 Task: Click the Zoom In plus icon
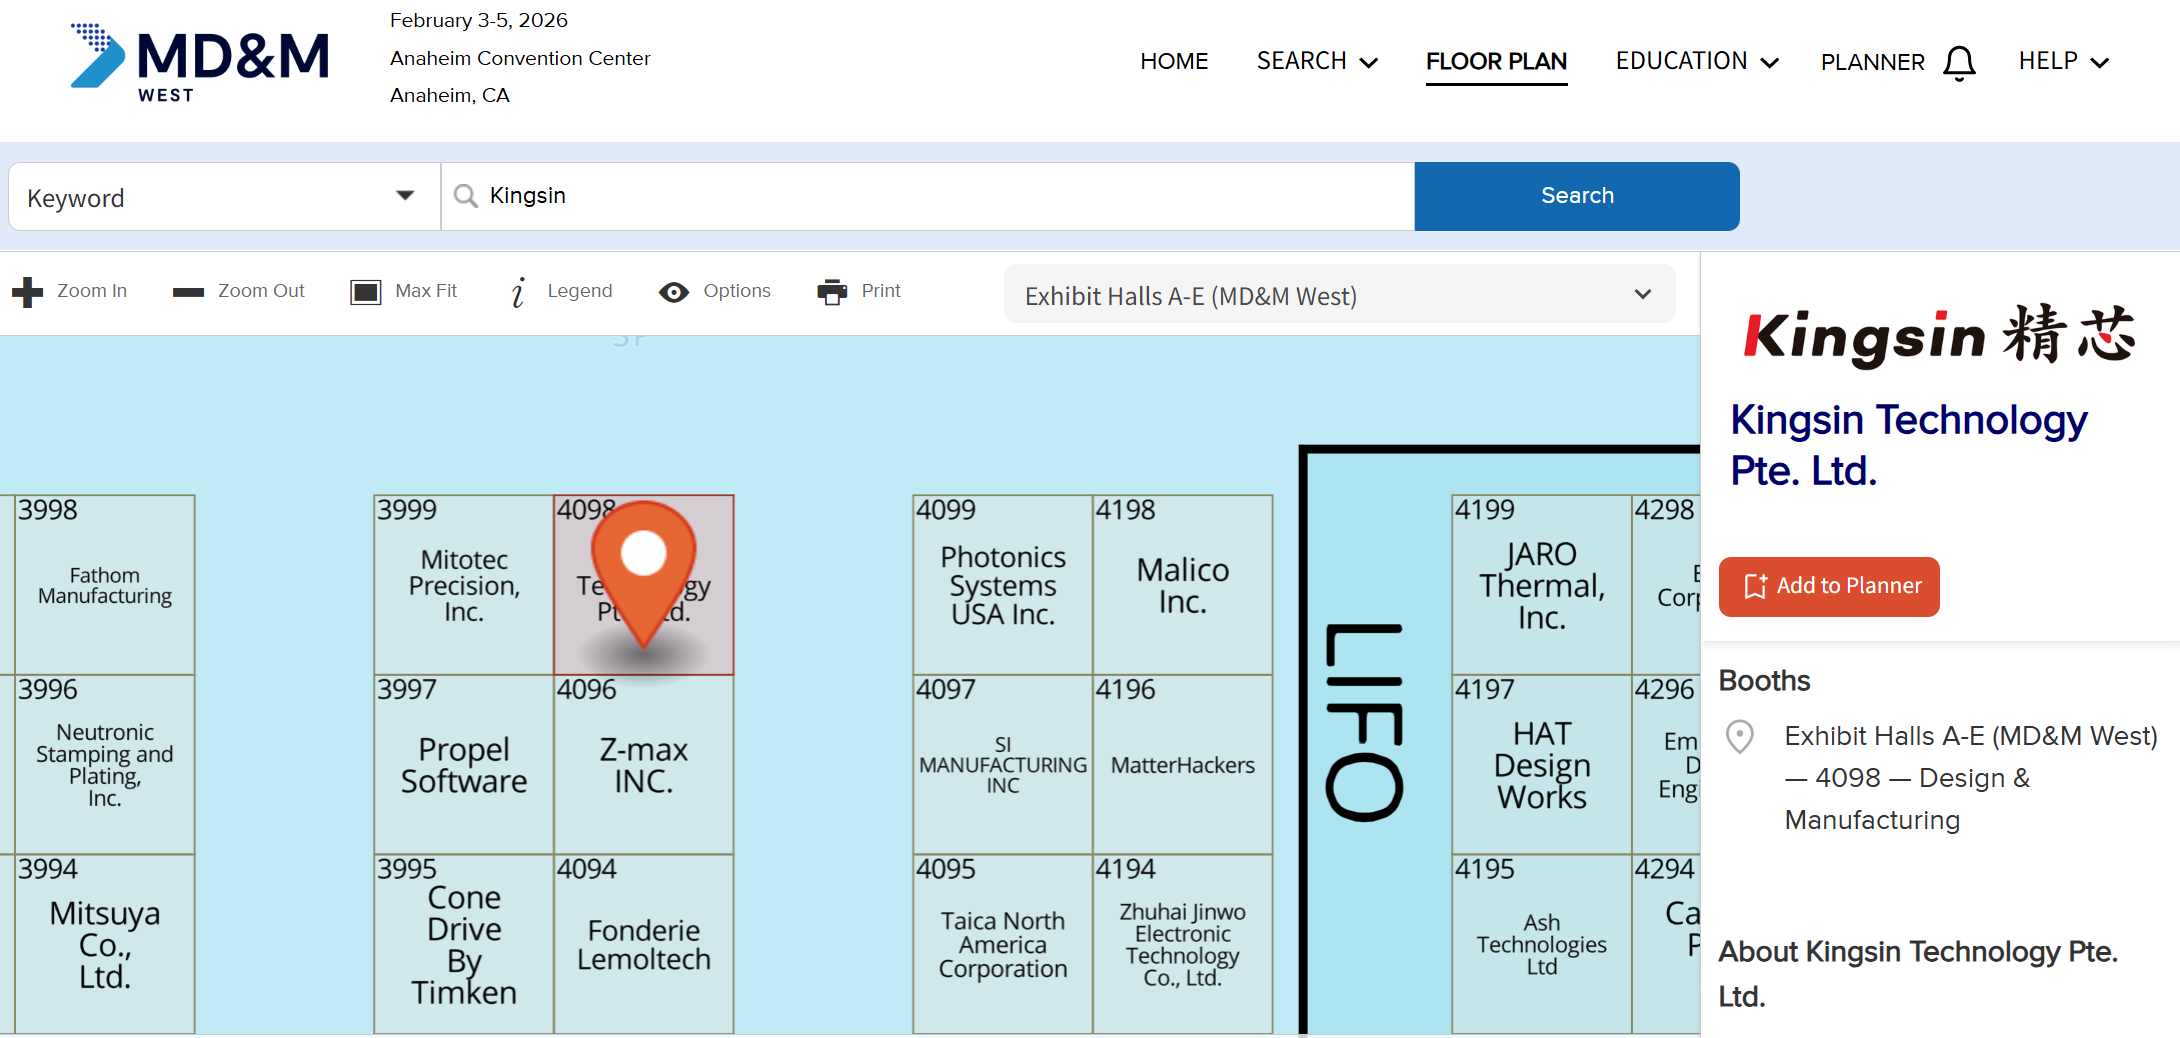(27, 292)
